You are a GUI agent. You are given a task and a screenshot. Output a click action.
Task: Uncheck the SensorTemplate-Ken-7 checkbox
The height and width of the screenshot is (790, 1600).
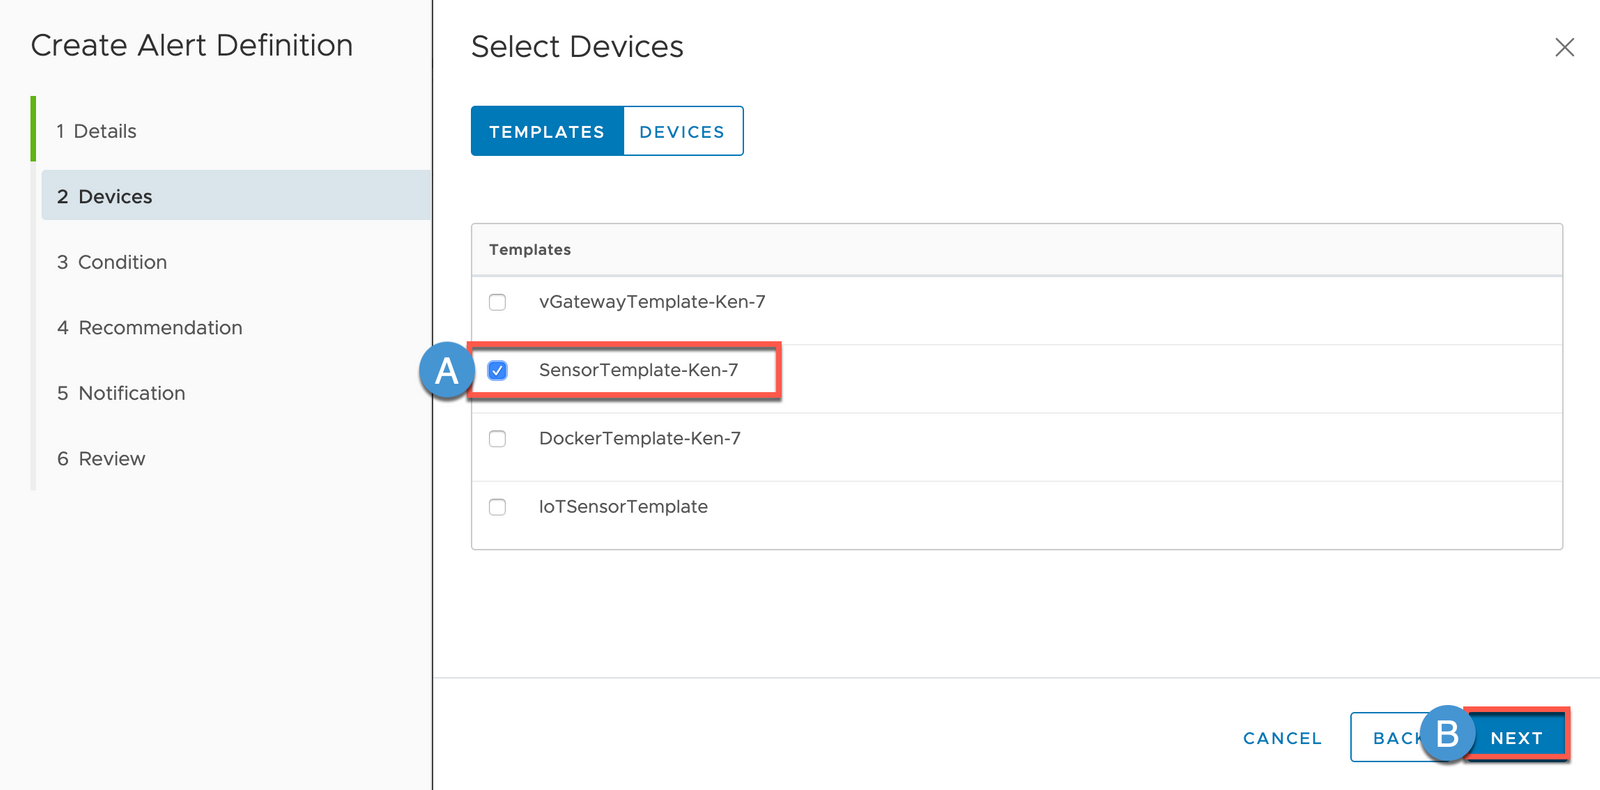pyautogui.click(x=497, y=371)
